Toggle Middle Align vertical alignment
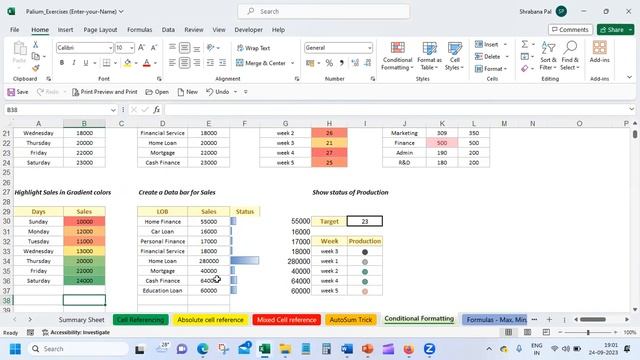 (184, 48)
